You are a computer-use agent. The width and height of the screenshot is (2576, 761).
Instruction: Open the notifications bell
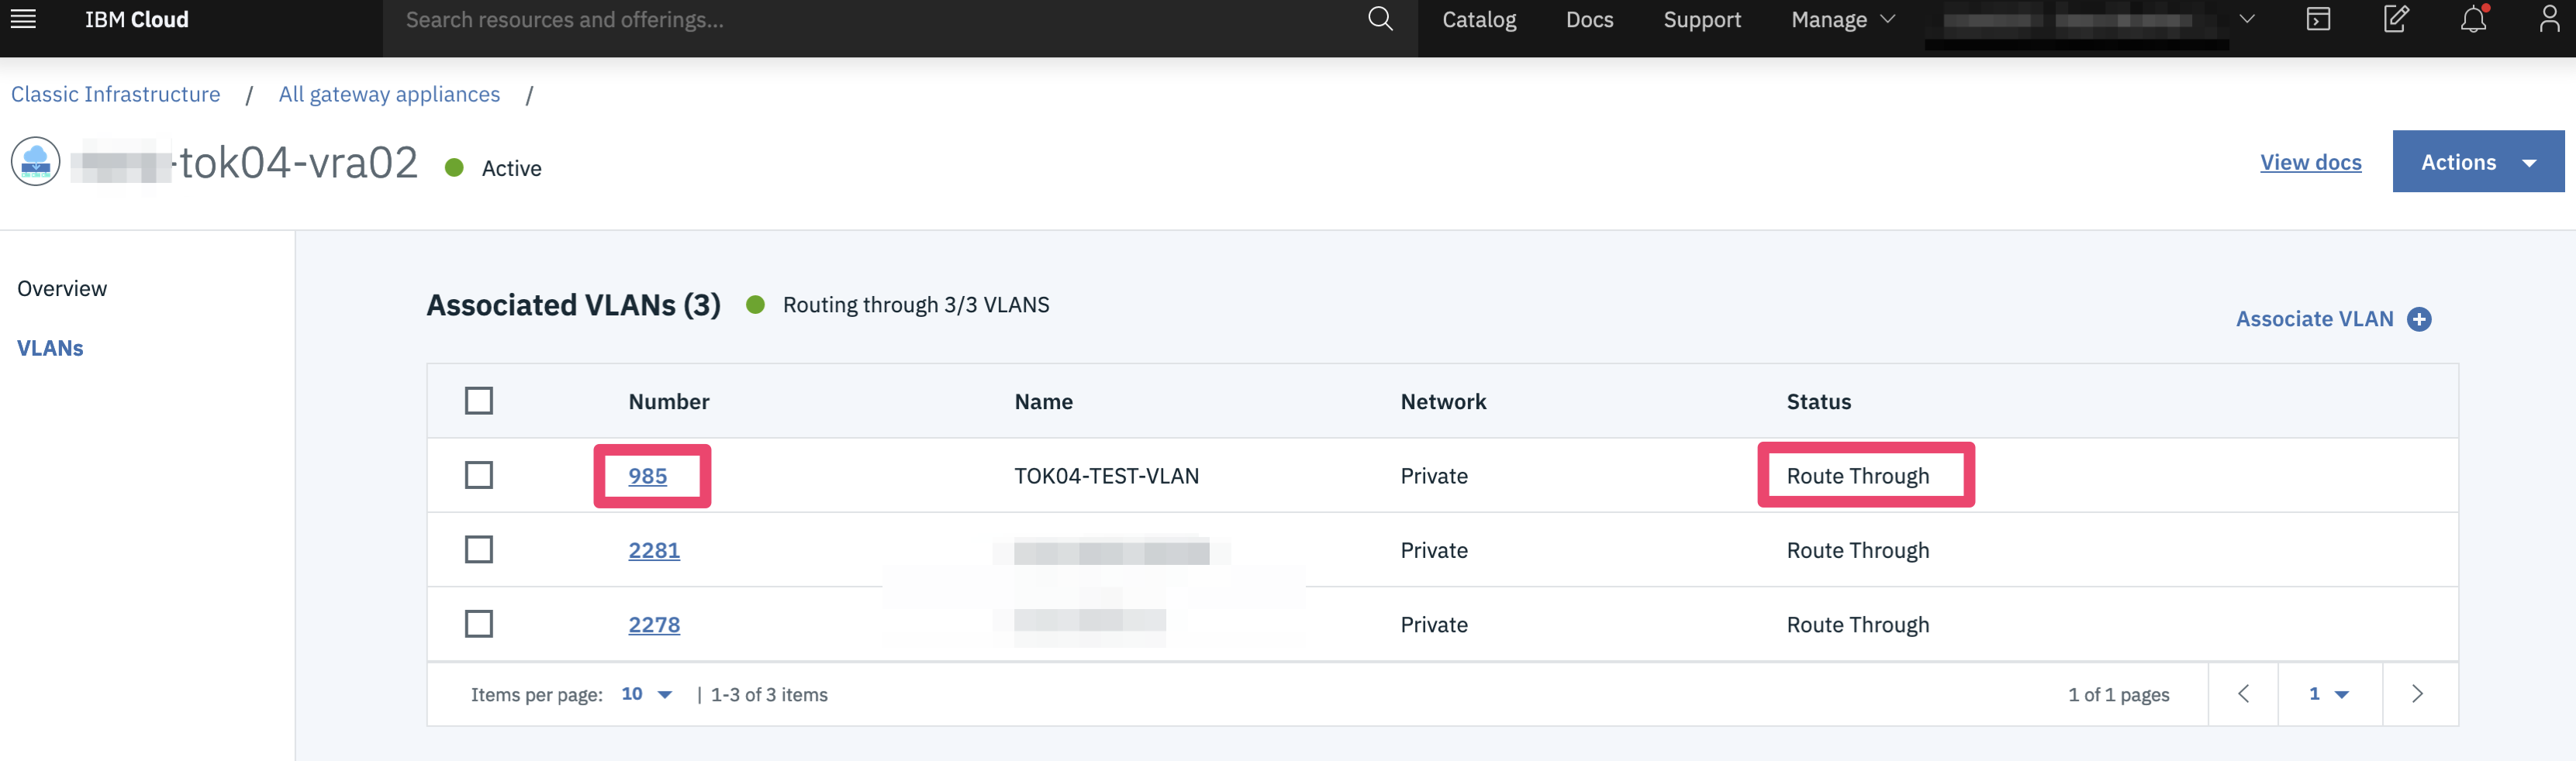[x=2473, y=19]
